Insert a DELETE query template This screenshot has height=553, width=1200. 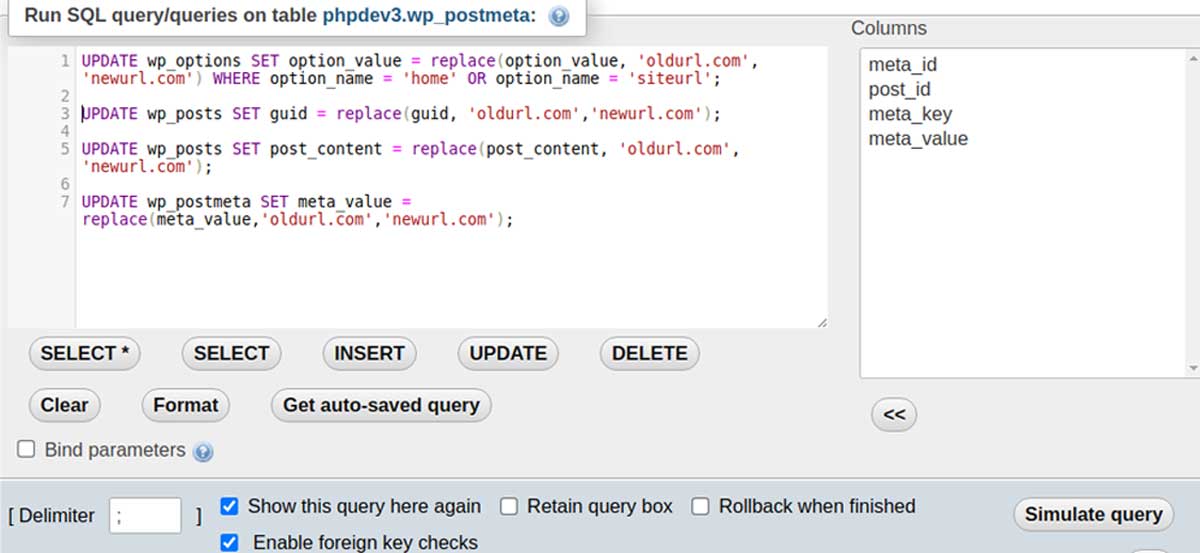point(649,353)
